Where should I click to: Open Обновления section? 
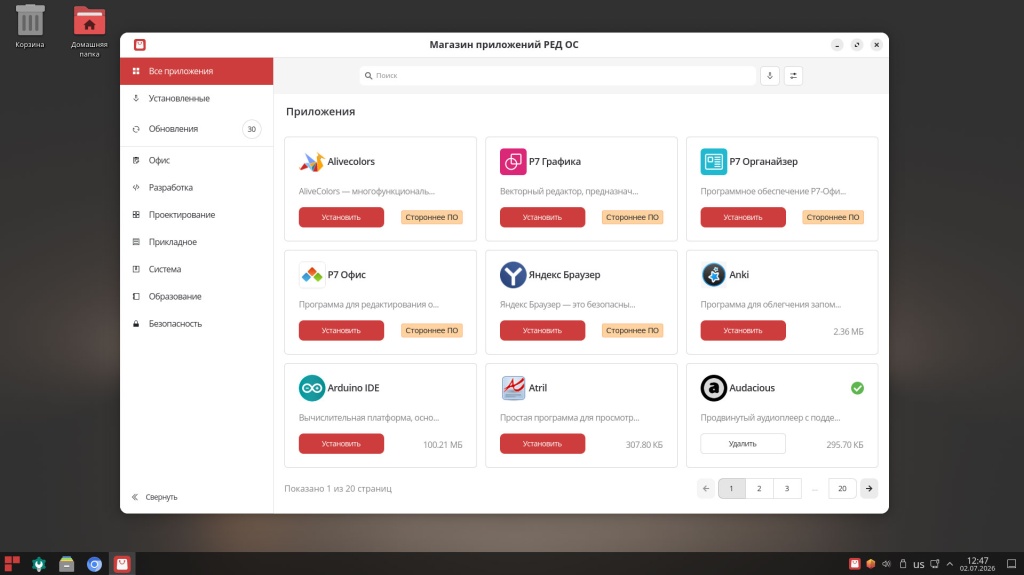(x=197, y=129)
